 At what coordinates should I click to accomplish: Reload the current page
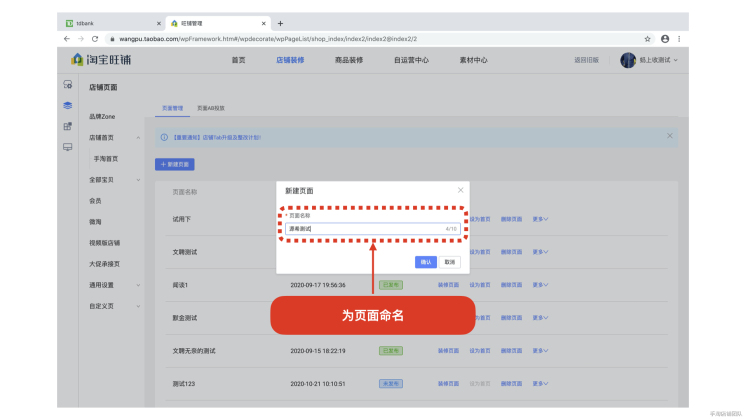click(x=95, y=39)
